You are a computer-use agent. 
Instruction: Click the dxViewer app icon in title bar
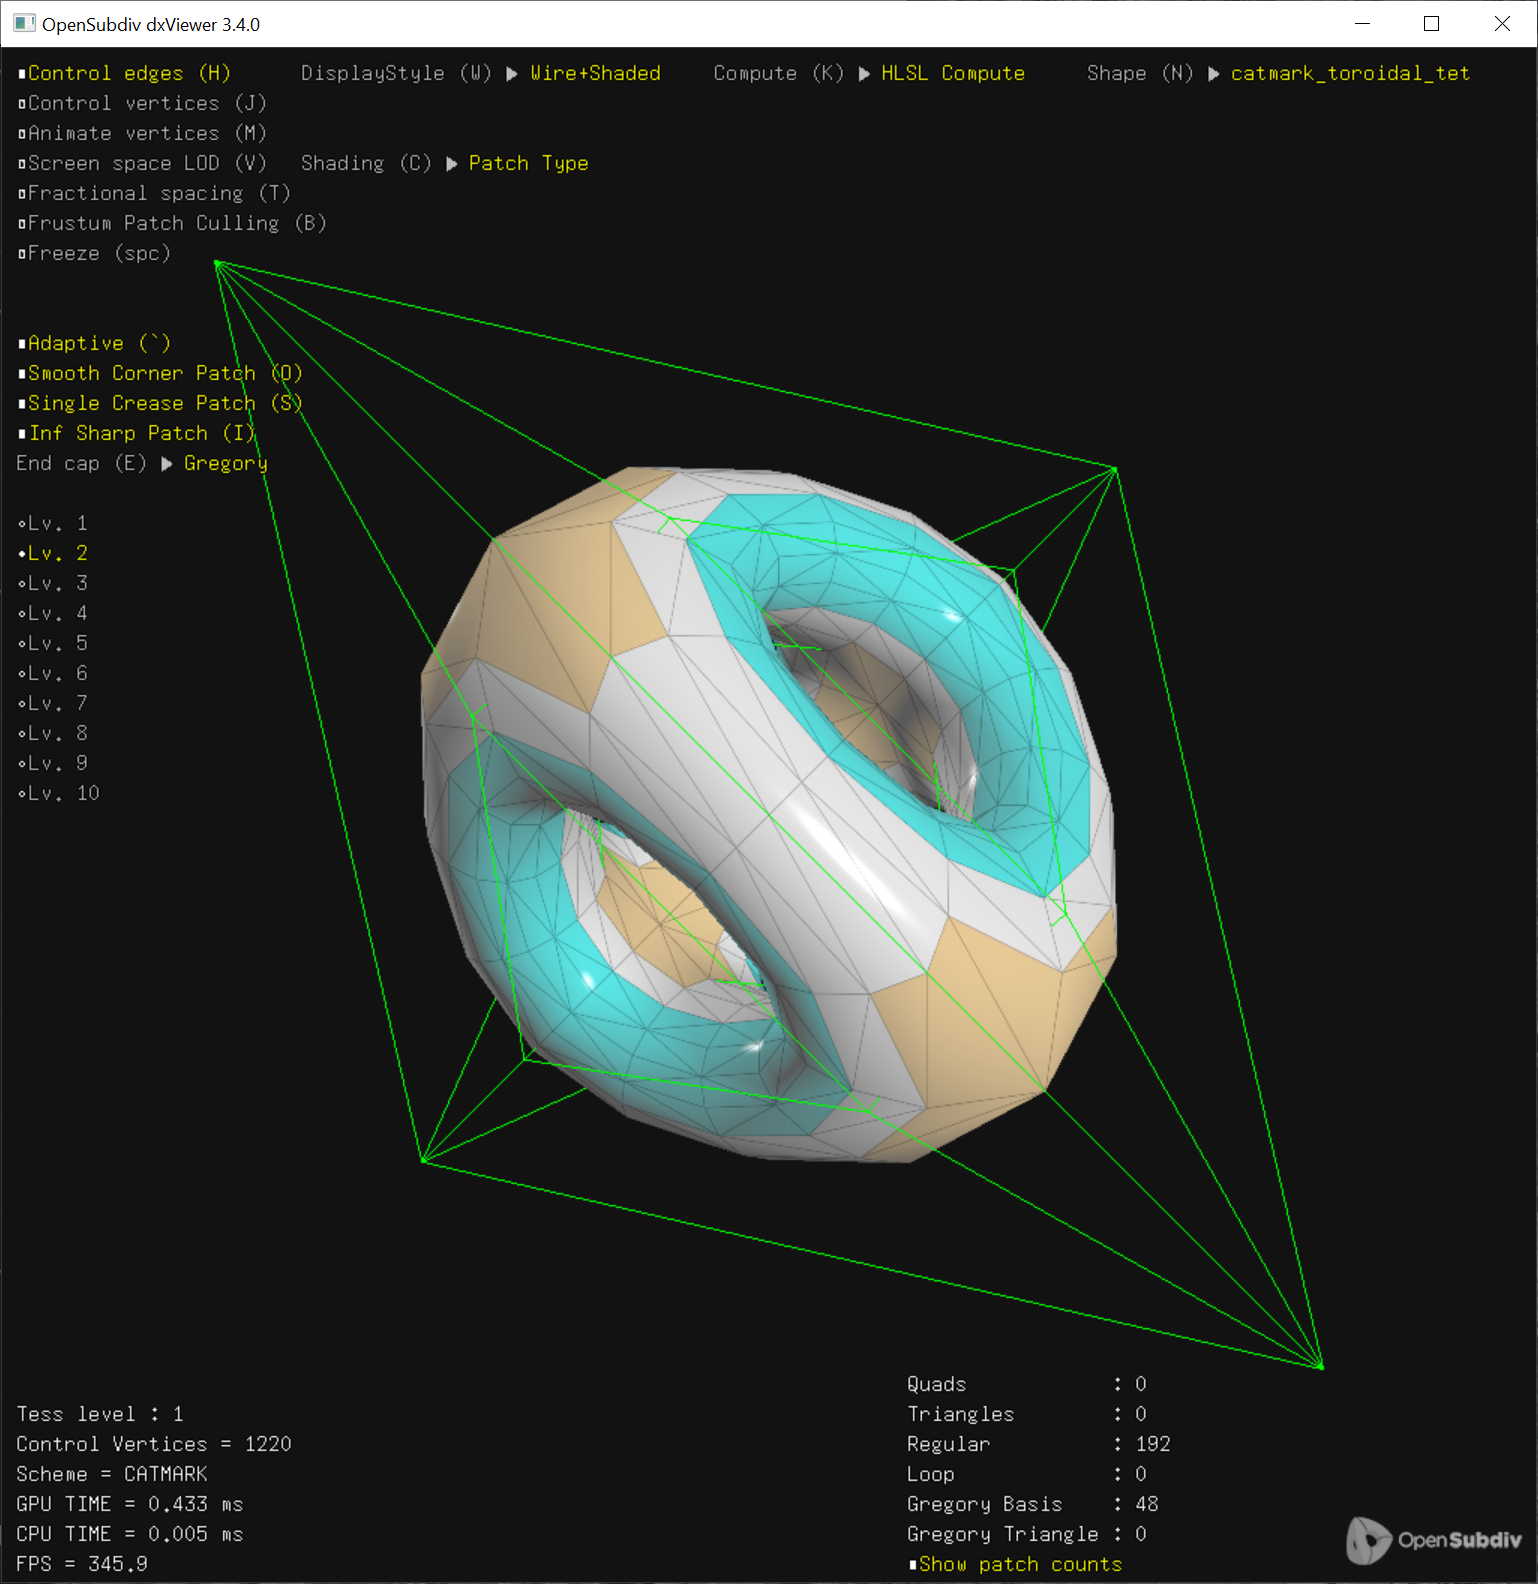click(x=24, y=24)
